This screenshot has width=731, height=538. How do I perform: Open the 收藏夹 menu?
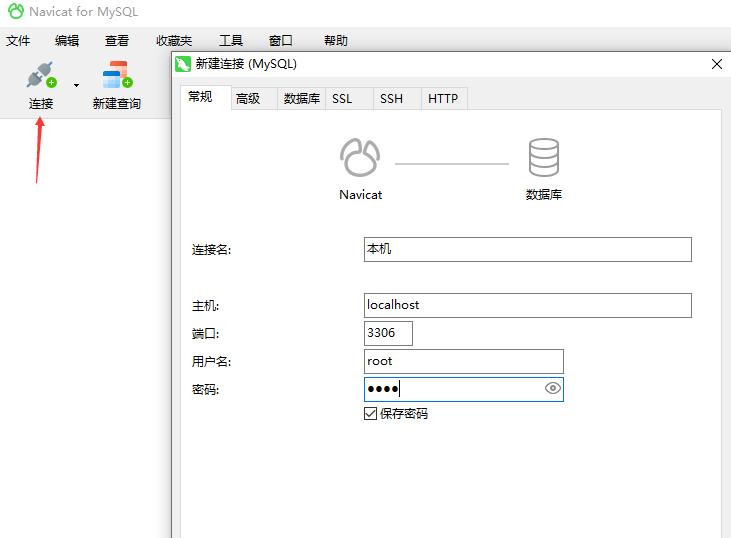pos(174,41)
